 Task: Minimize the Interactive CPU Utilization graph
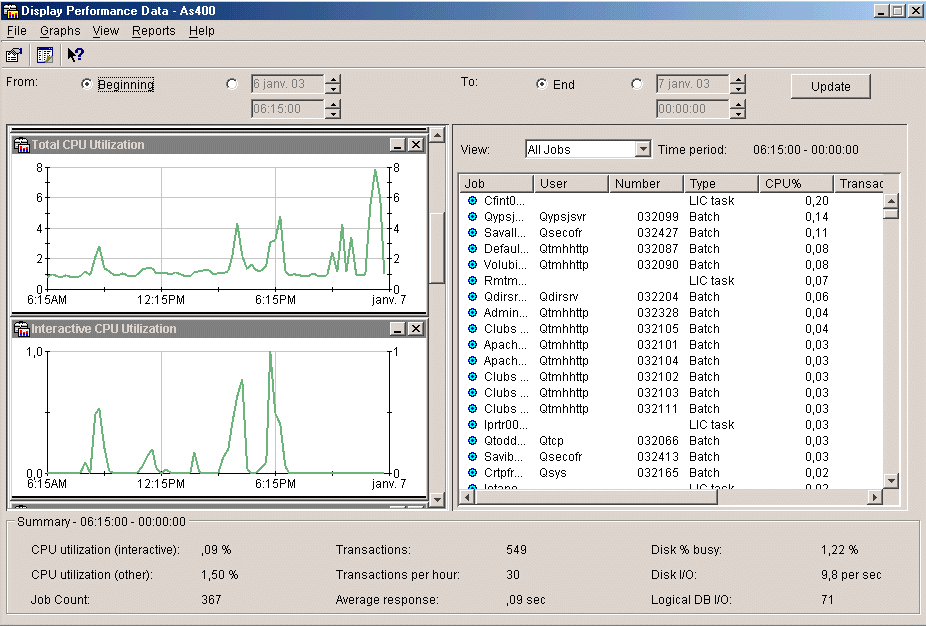397,329
